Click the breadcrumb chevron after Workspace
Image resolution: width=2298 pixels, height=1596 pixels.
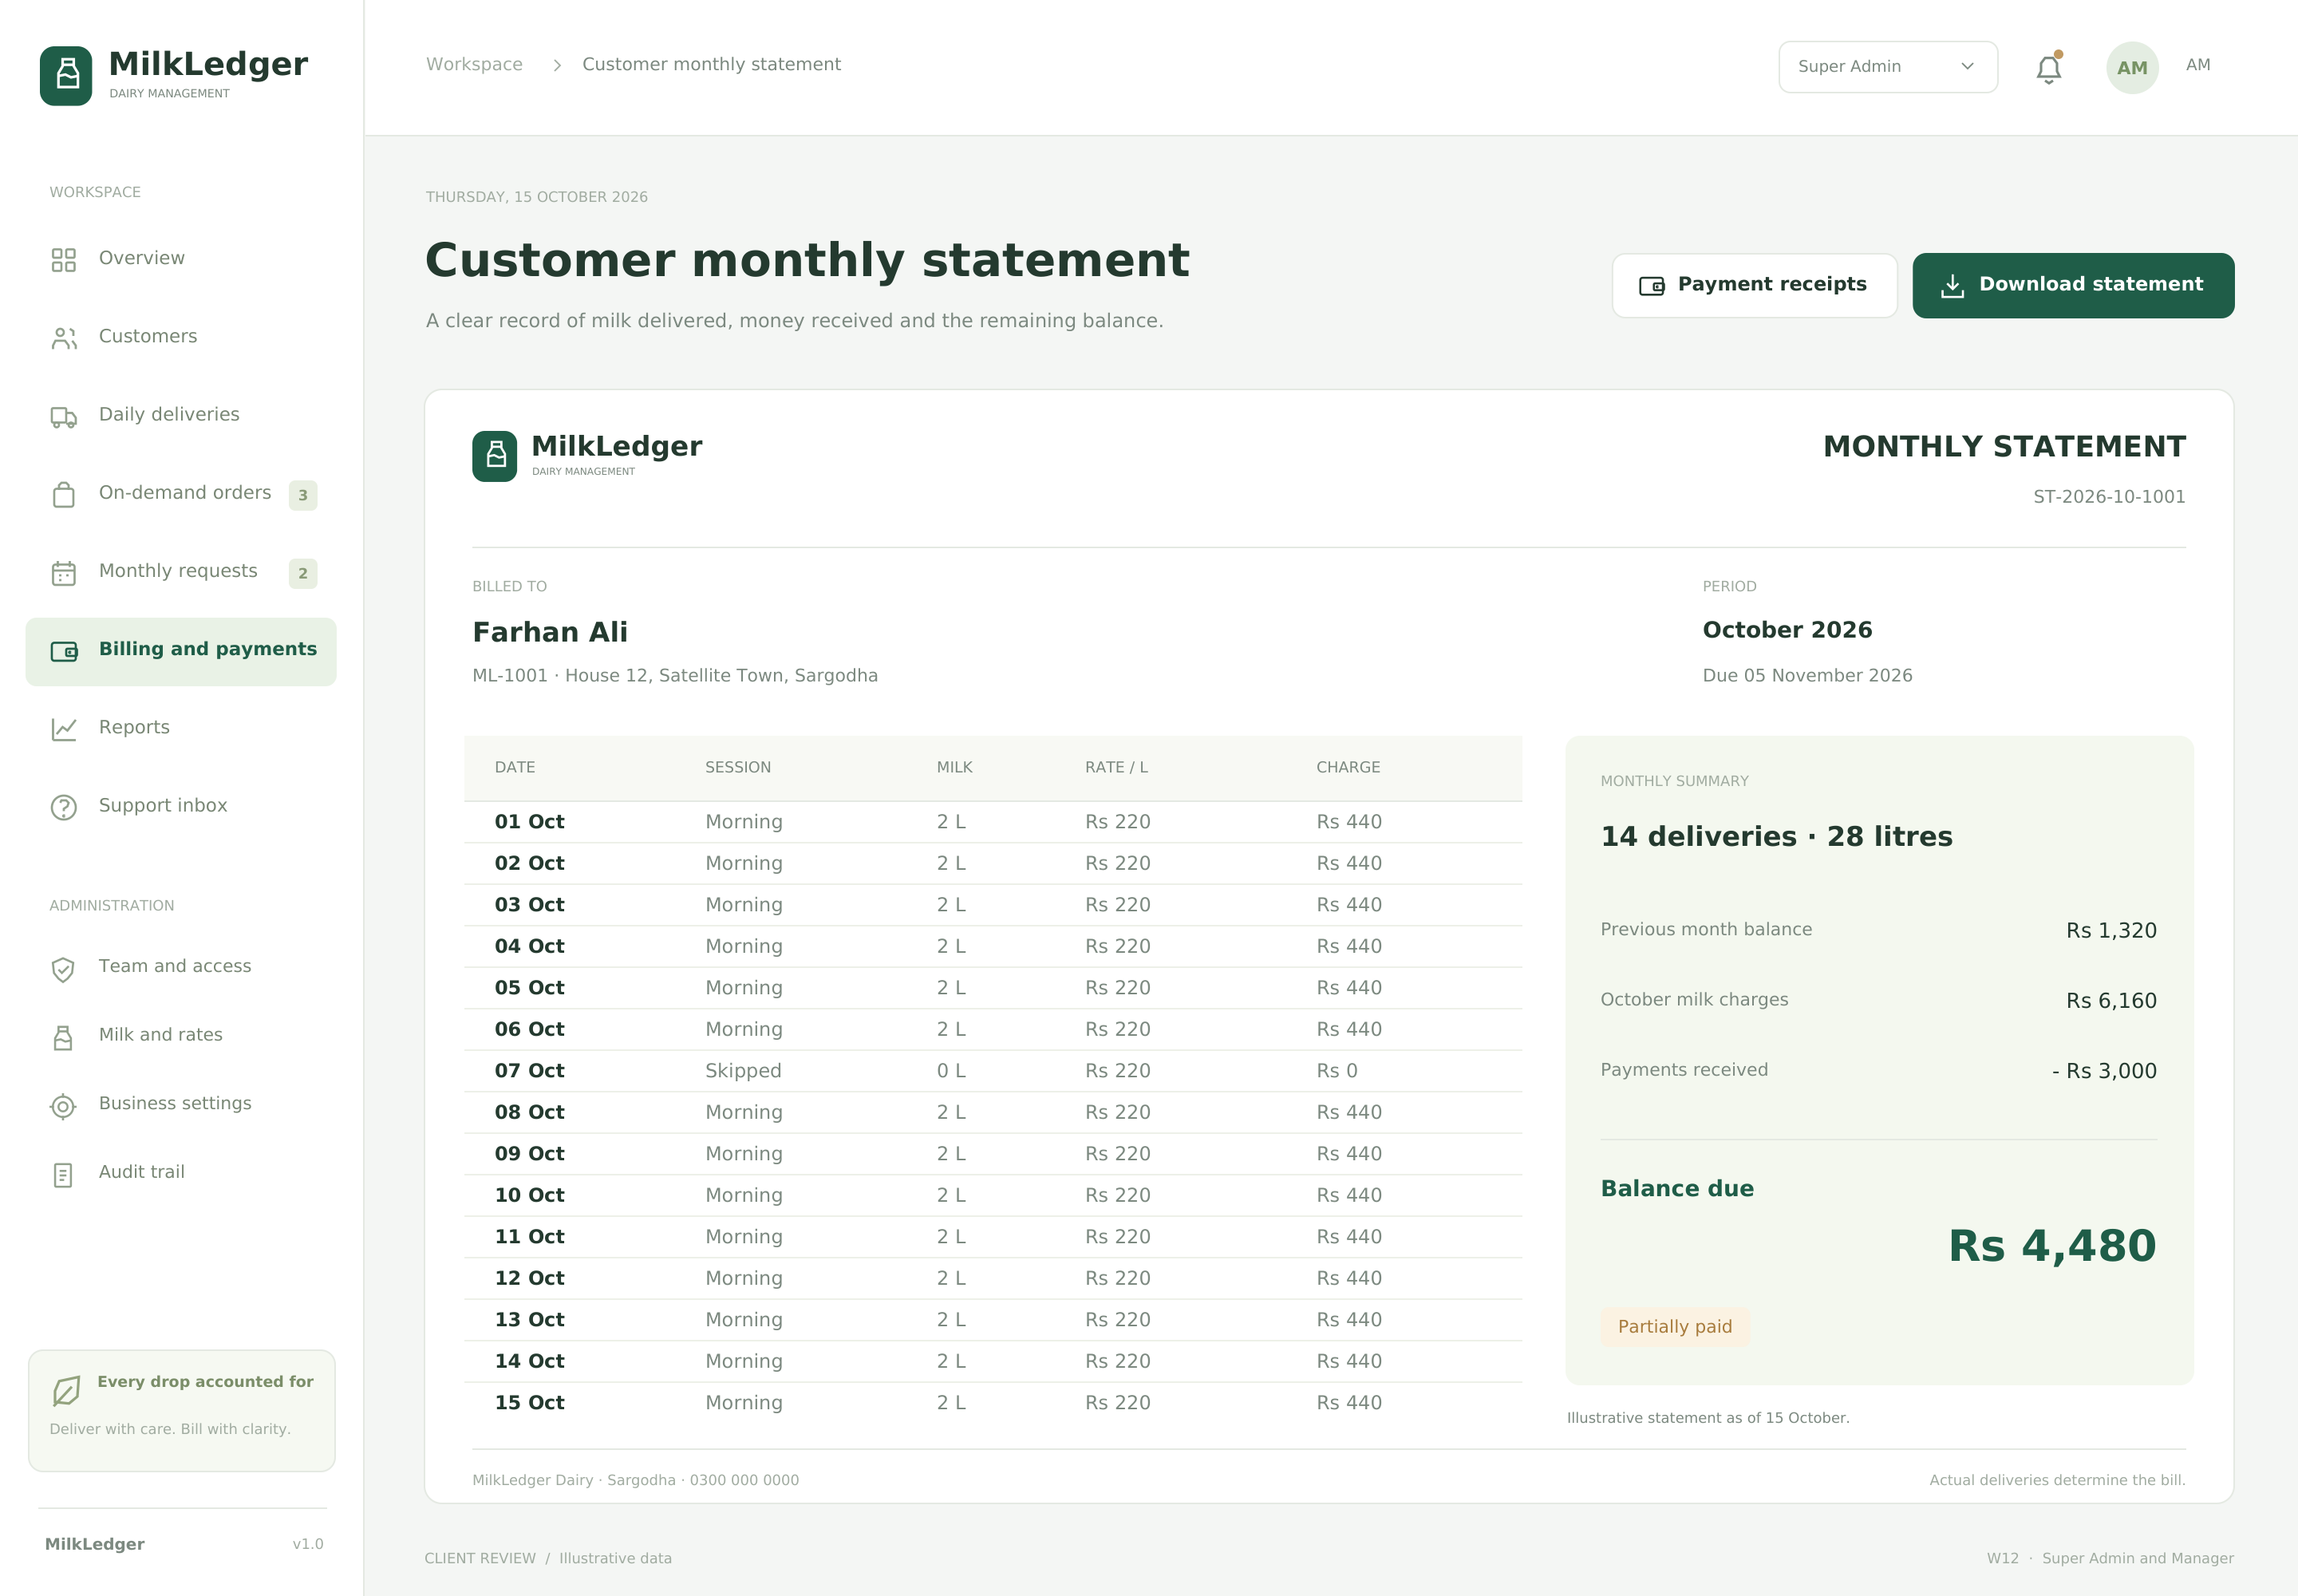point(557,65)
